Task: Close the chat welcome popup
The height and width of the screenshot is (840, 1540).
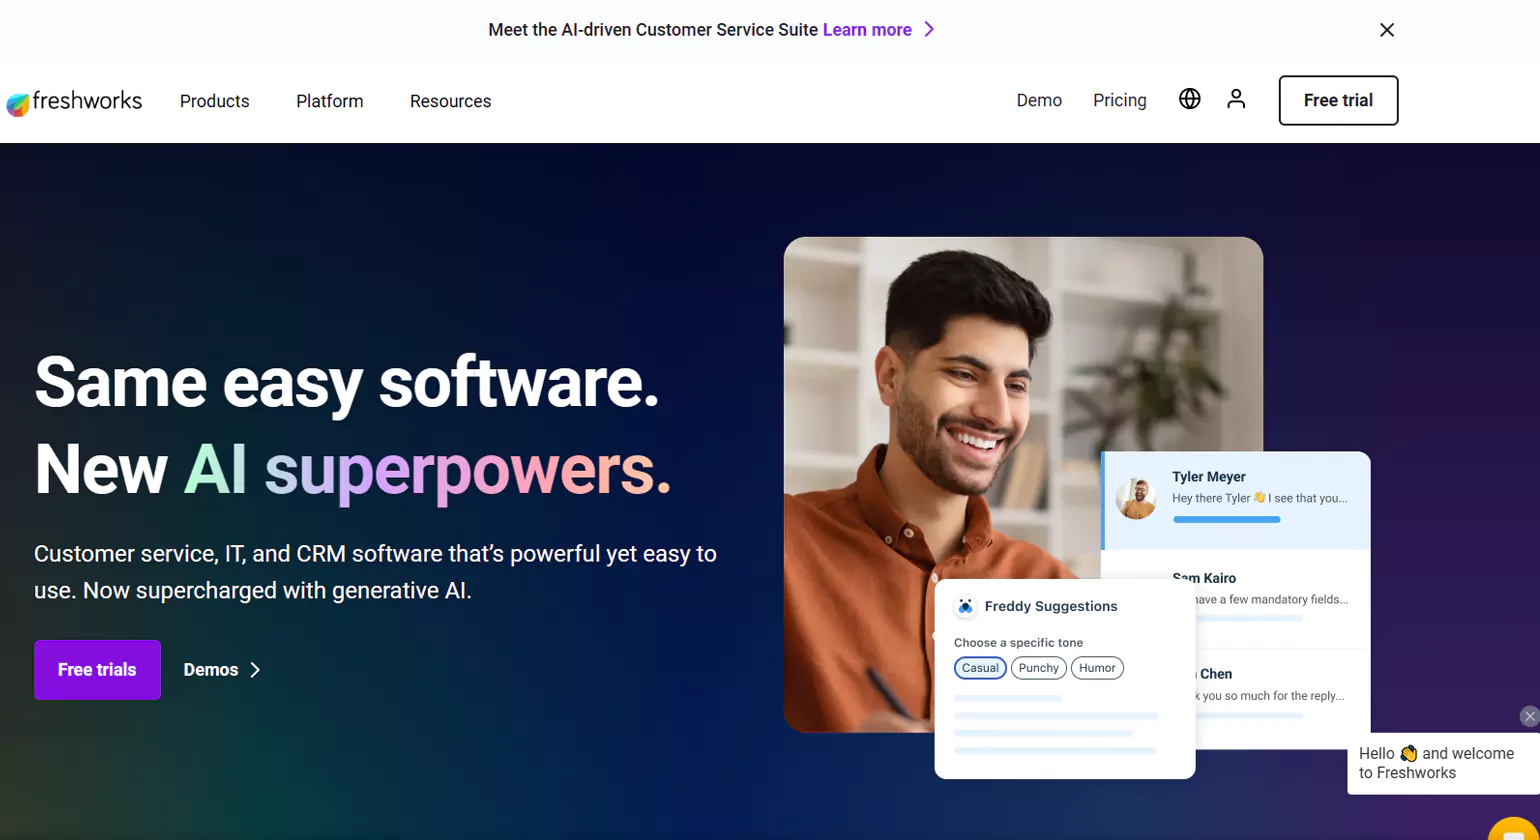Action: pyautogui.click(x=1529, y=716)
